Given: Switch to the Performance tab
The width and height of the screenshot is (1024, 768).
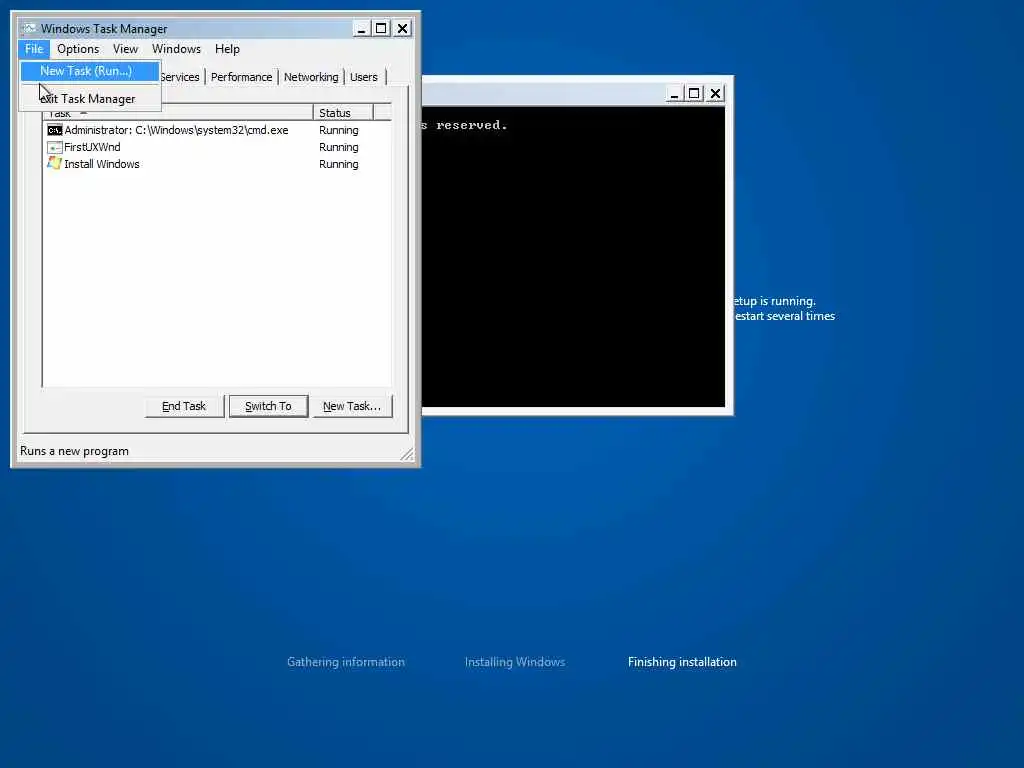Looking at the screenshot, I should tap(241, 77).
